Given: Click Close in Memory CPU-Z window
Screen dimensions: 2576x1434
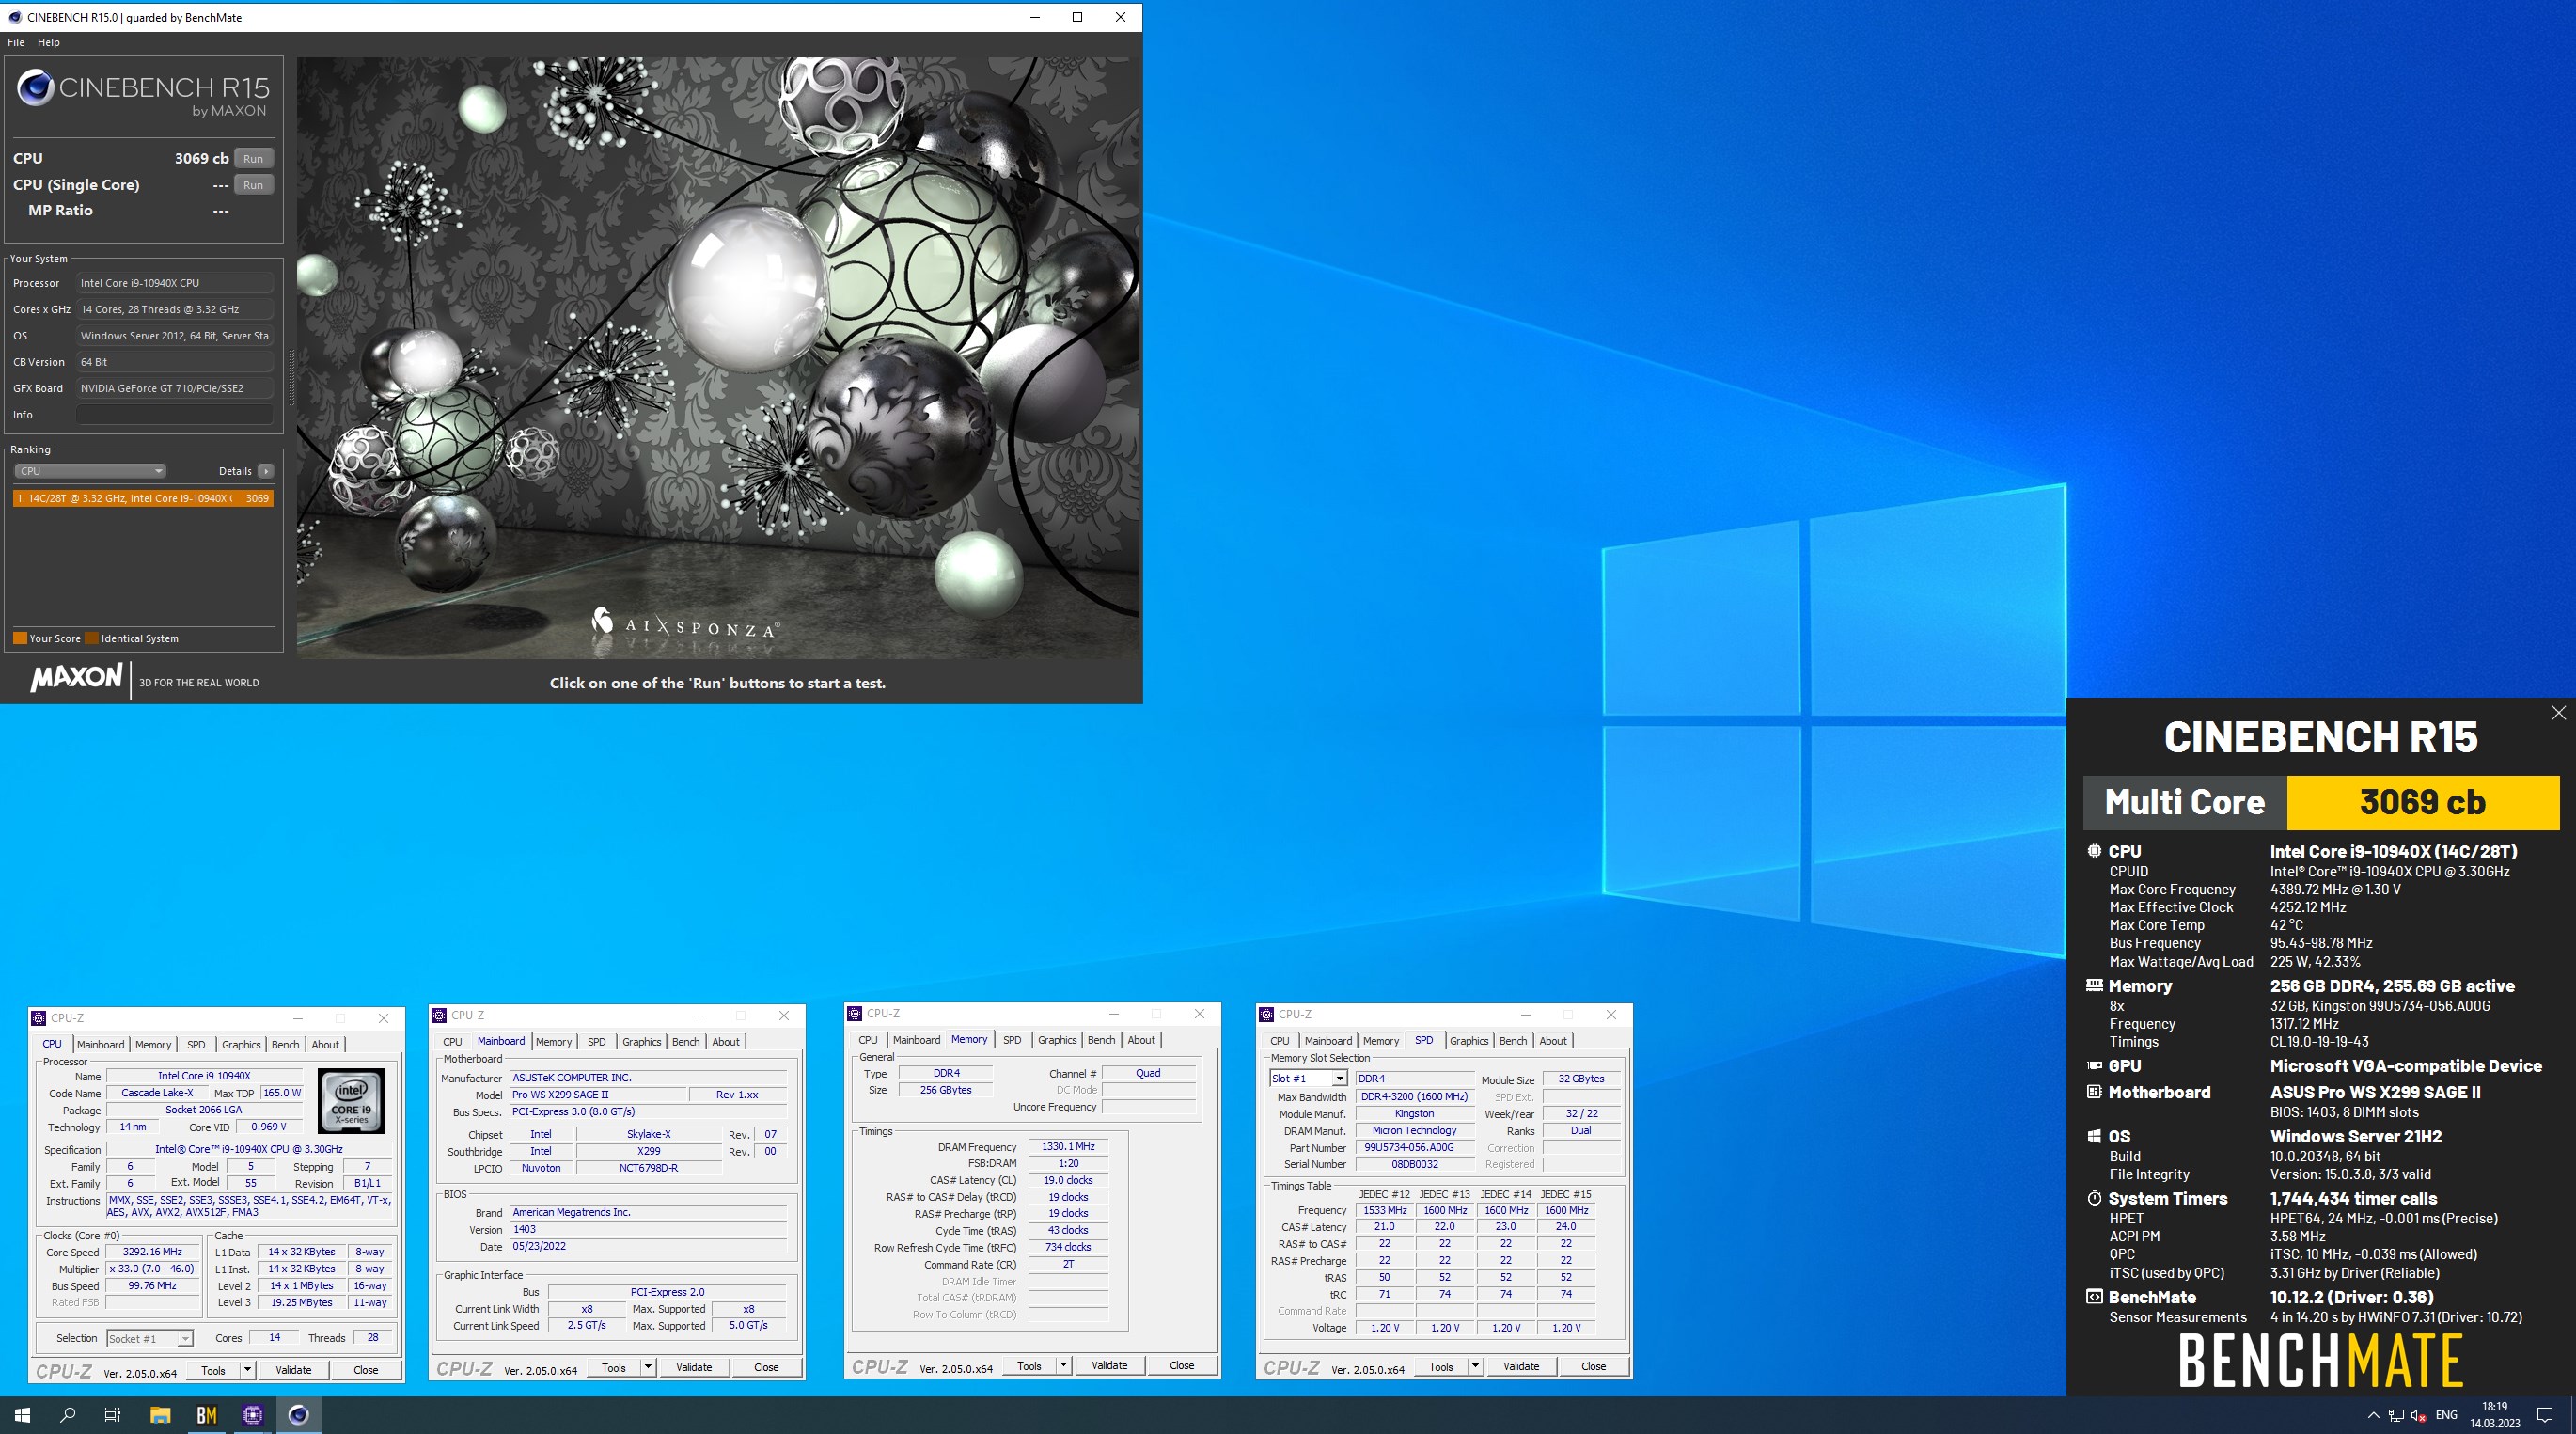Looking at the screenshot, I should (1182, 1365).
